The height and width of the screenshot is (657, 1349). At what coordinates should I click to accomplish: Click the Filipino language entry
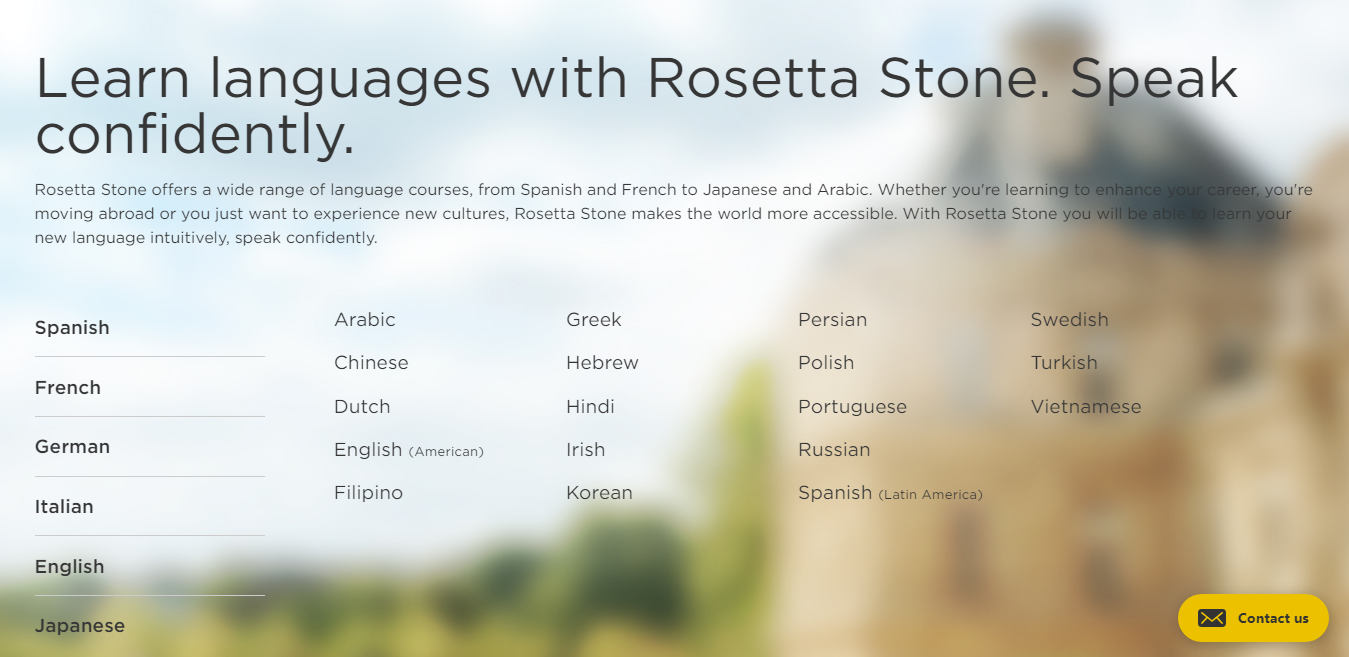click(x=368, y=493)
